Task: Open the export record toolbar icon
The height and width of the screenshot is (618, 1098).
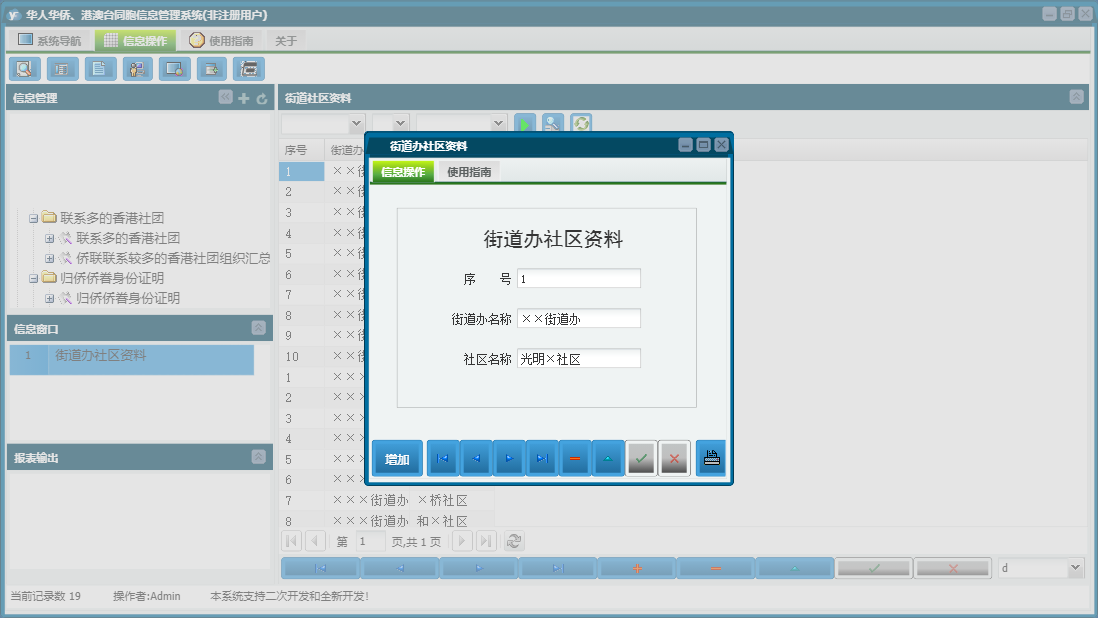Action: tap(211, 68)
